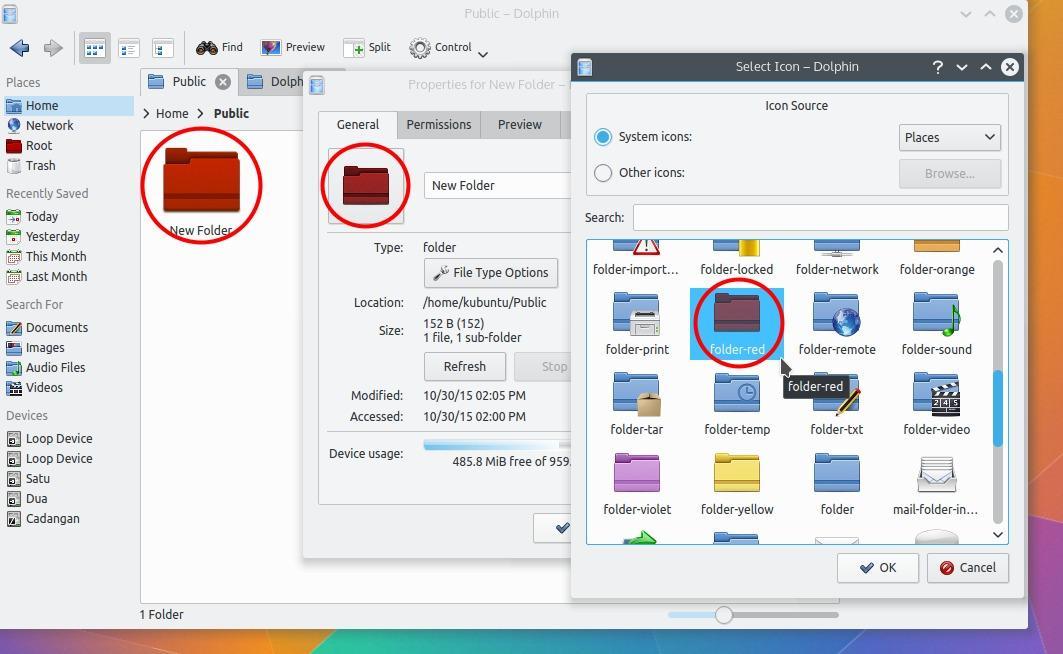
Task: Switch to the Permissions tab
Action: click(x=438, y=124)
